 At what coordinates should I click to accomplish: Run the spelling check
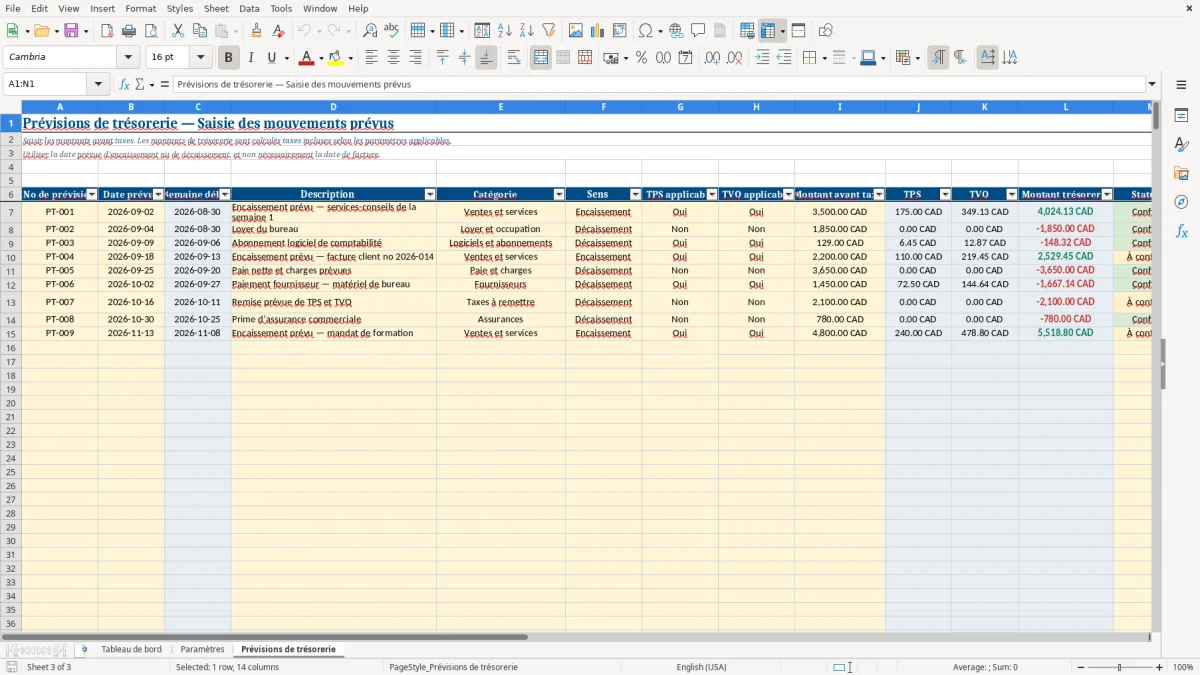pyautogui.click(x=392, y=31)
